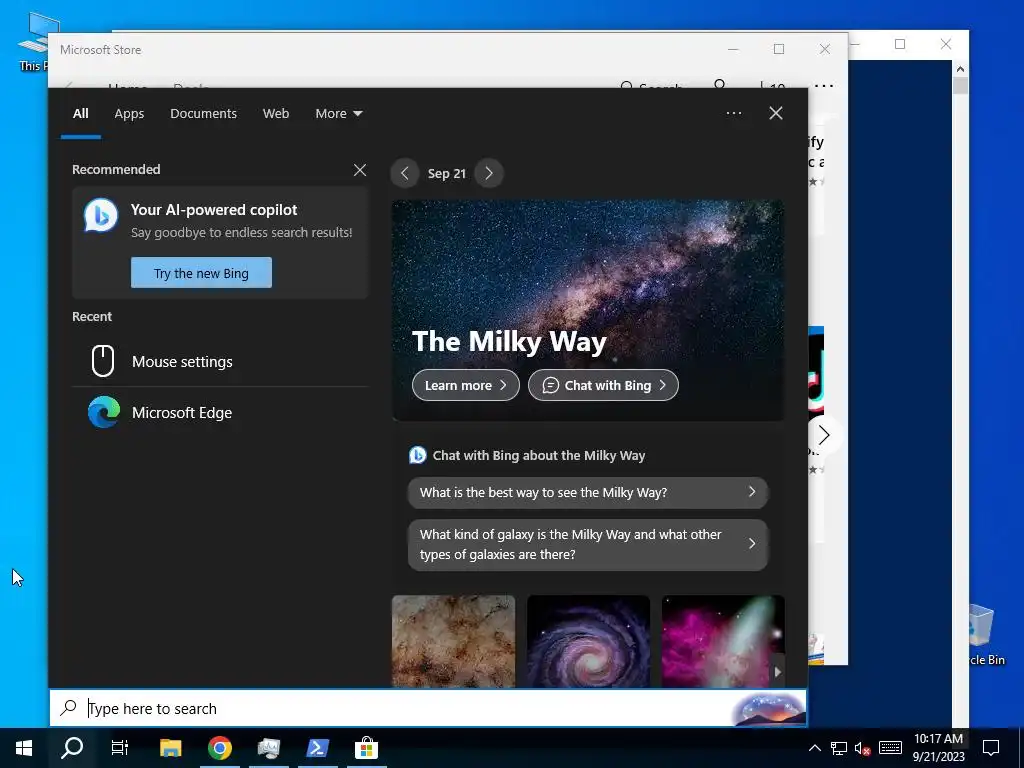This screenshot has height=768, width=1024.
Task: Open the Documents search tab
Action: [x=203, y=114]
